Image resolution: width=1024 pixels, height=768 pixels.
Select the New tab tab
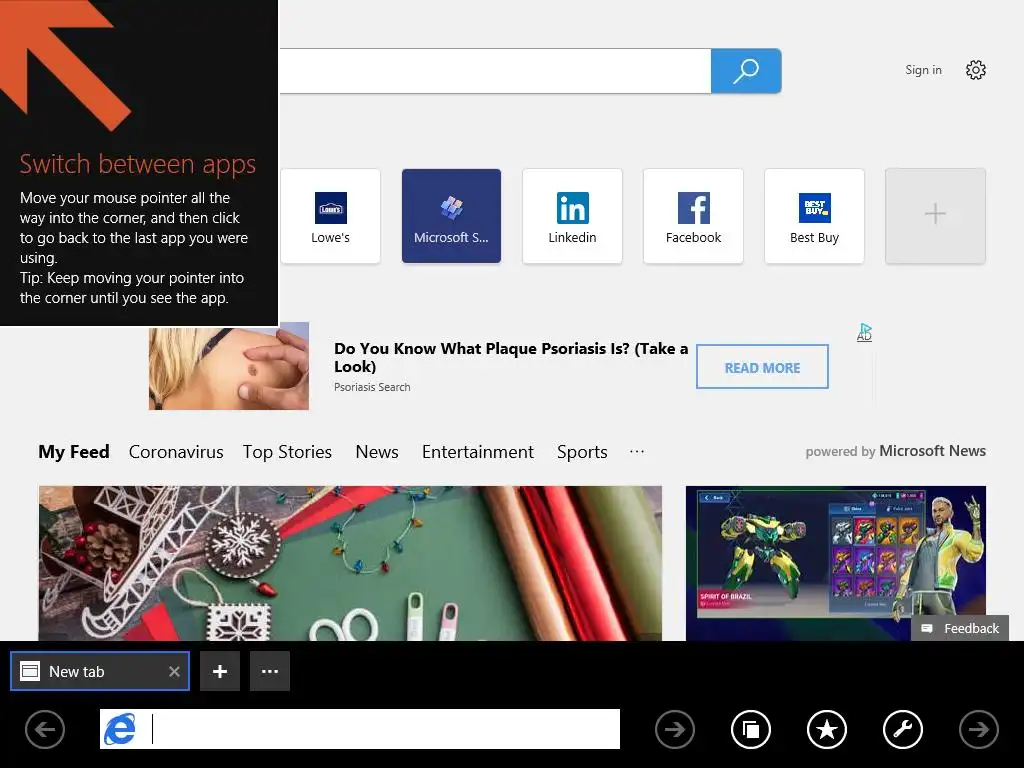100,671
